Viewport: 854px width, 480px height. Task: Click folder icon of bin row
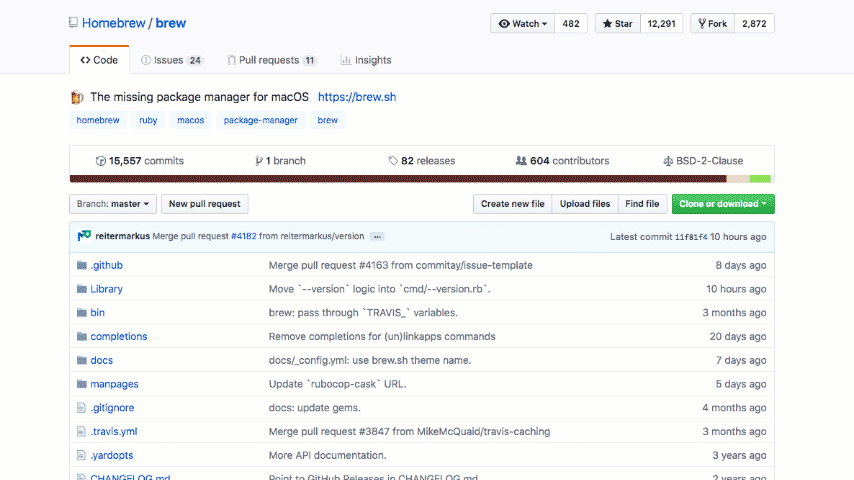point(82,313)
